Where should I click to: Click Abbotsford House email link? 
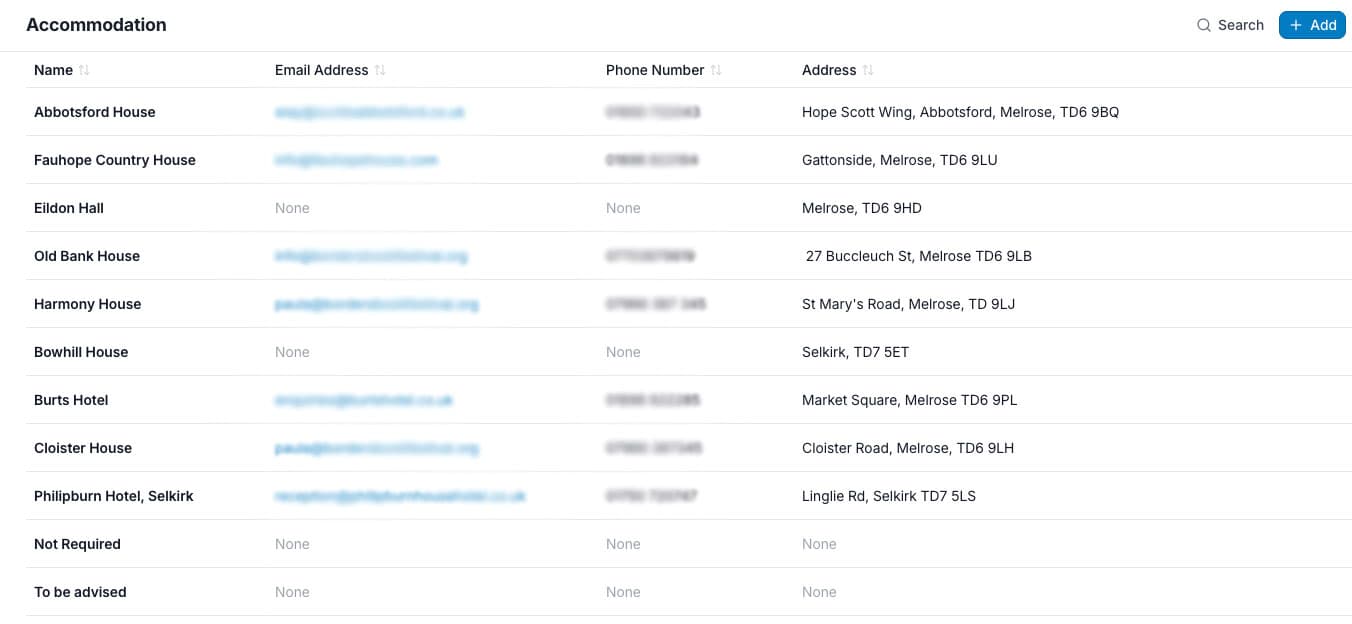pos(370,112)
